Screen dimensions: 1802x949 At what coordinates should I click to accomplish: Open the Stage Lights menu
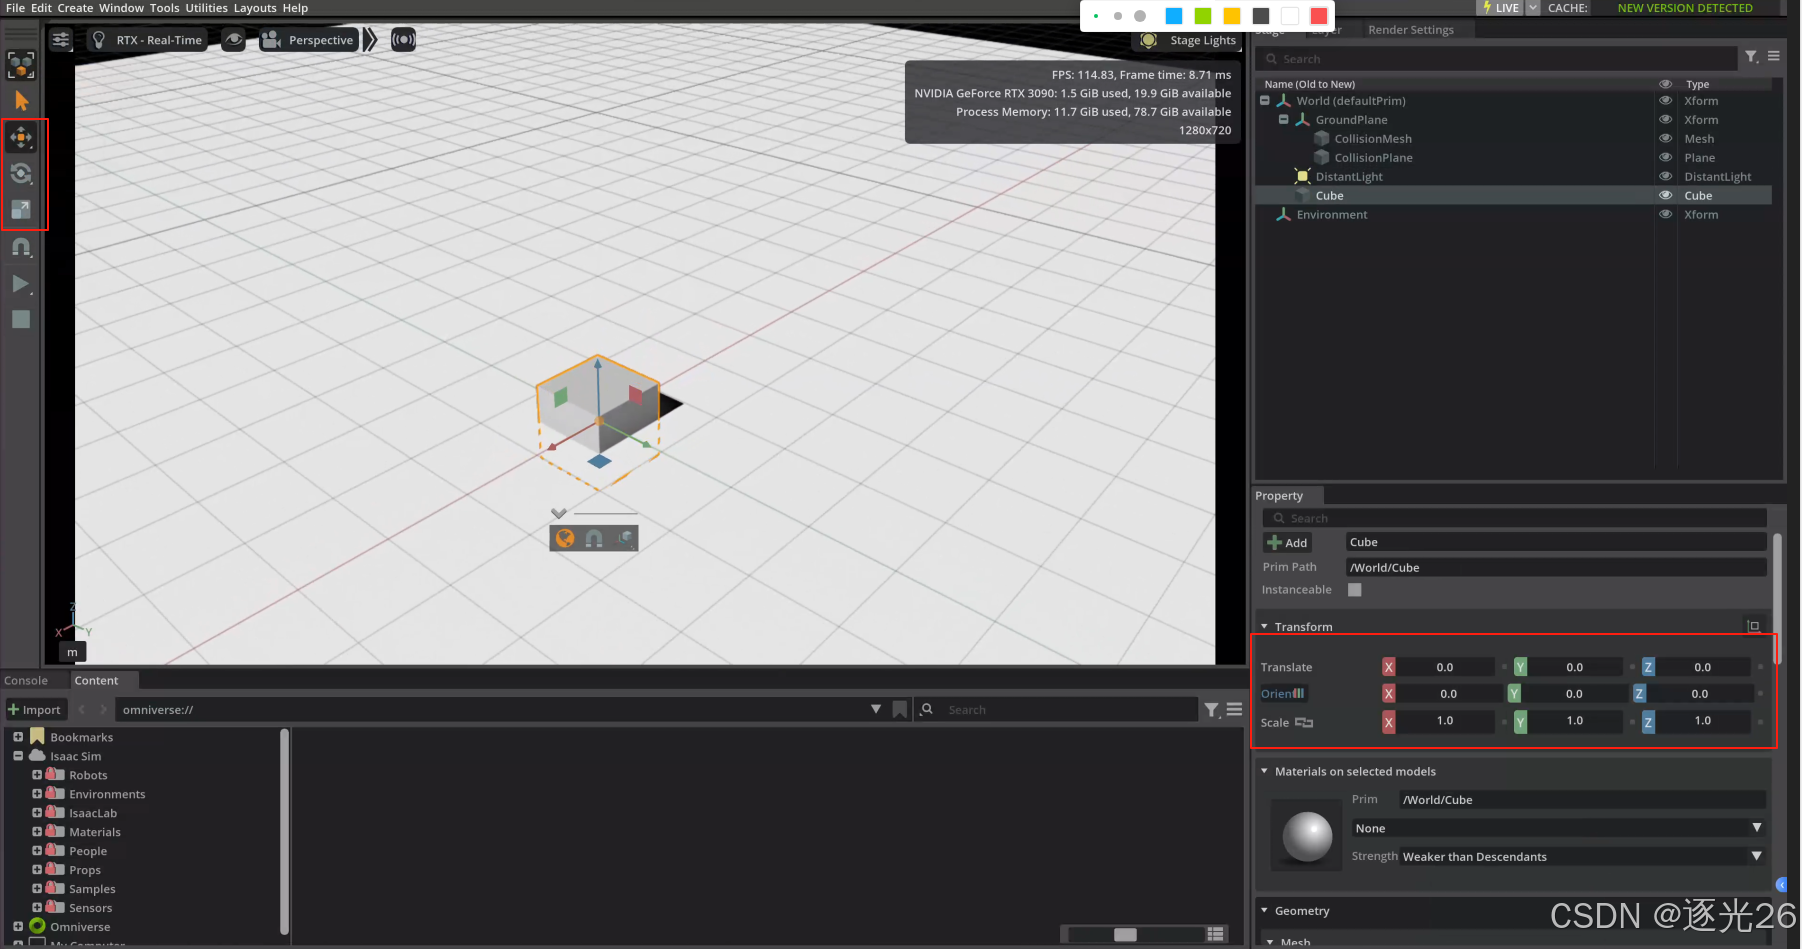pos(1189,41)
